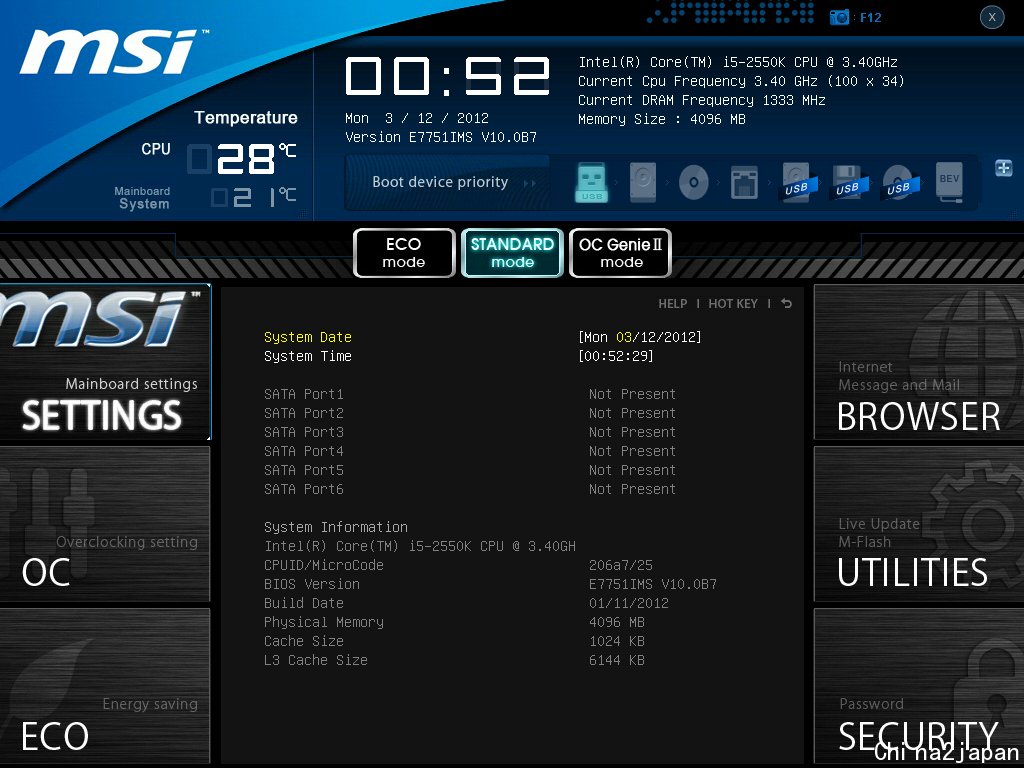Click the hard disk boot device icon
This screenshot has height=768, width=1024.
tap(643, 182)
